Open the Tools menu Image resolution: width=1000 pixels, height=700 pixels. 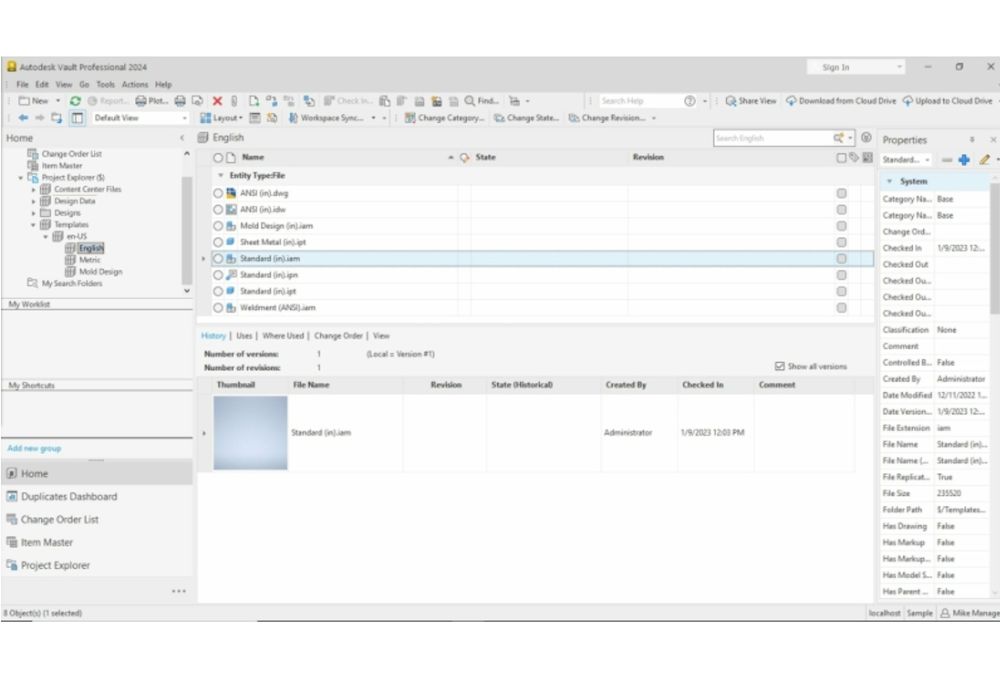coord(105,84)
